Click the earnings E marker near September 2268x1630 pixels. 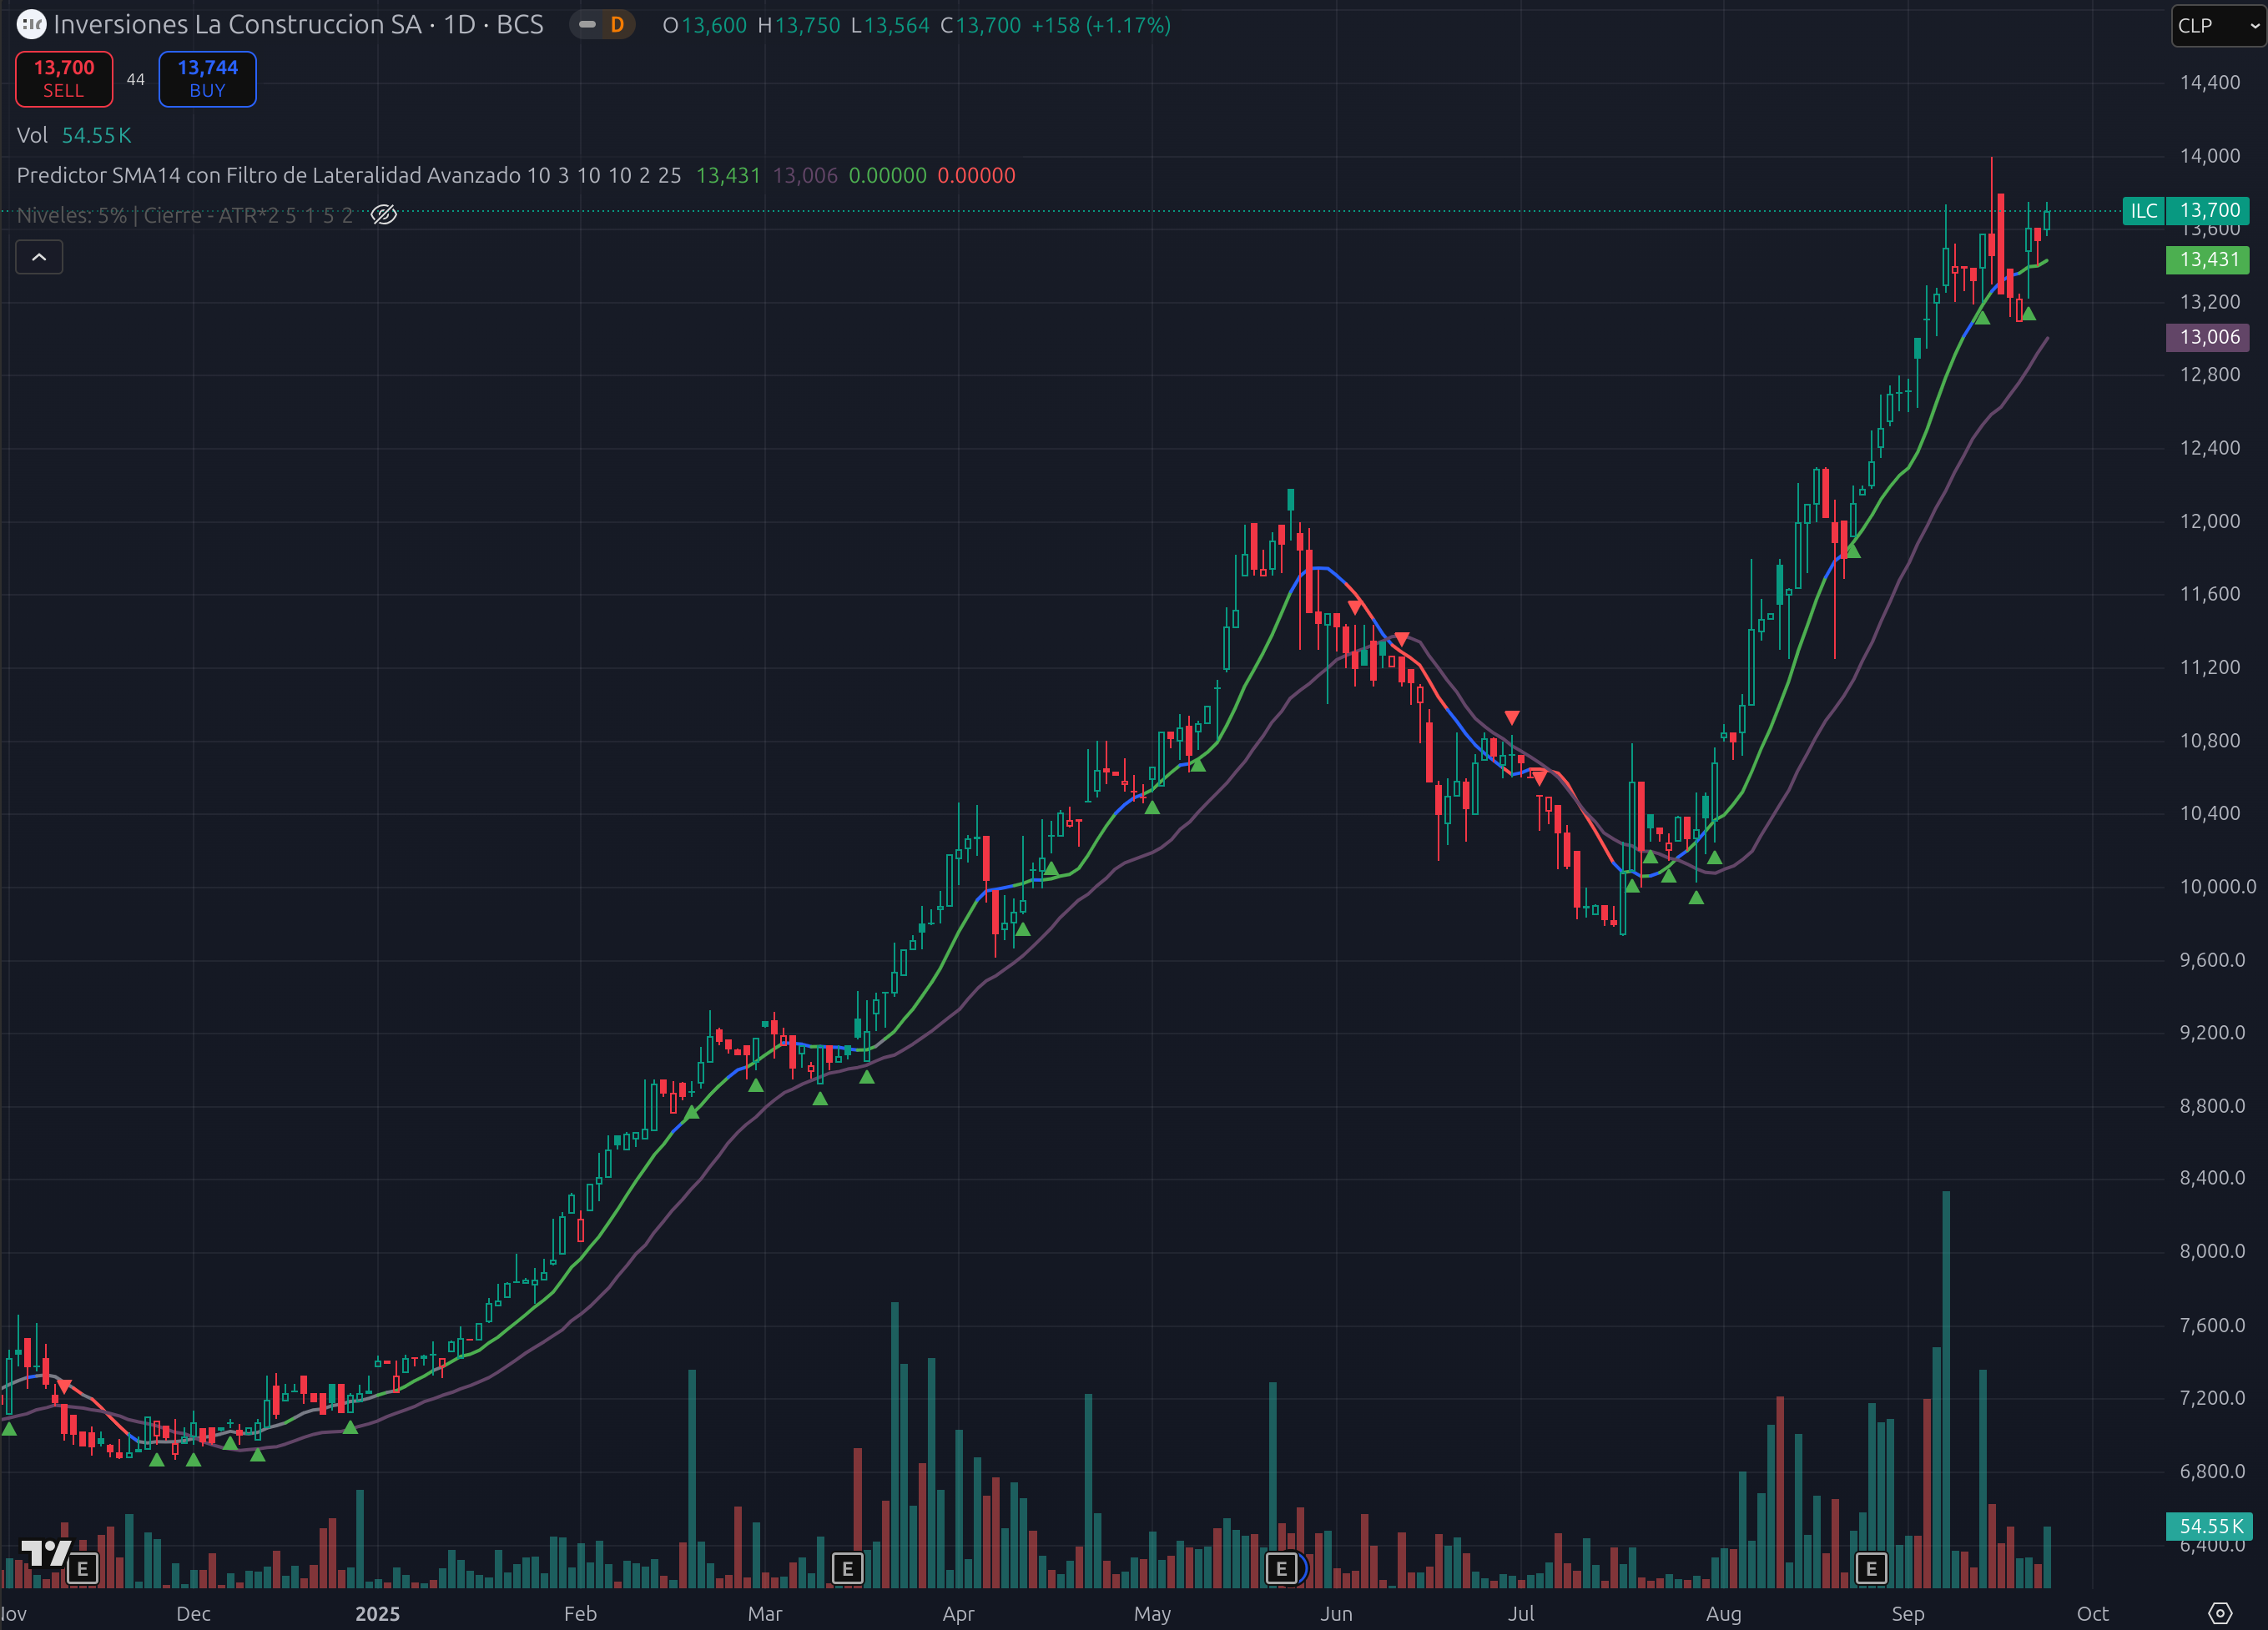coord(1871,1568)
